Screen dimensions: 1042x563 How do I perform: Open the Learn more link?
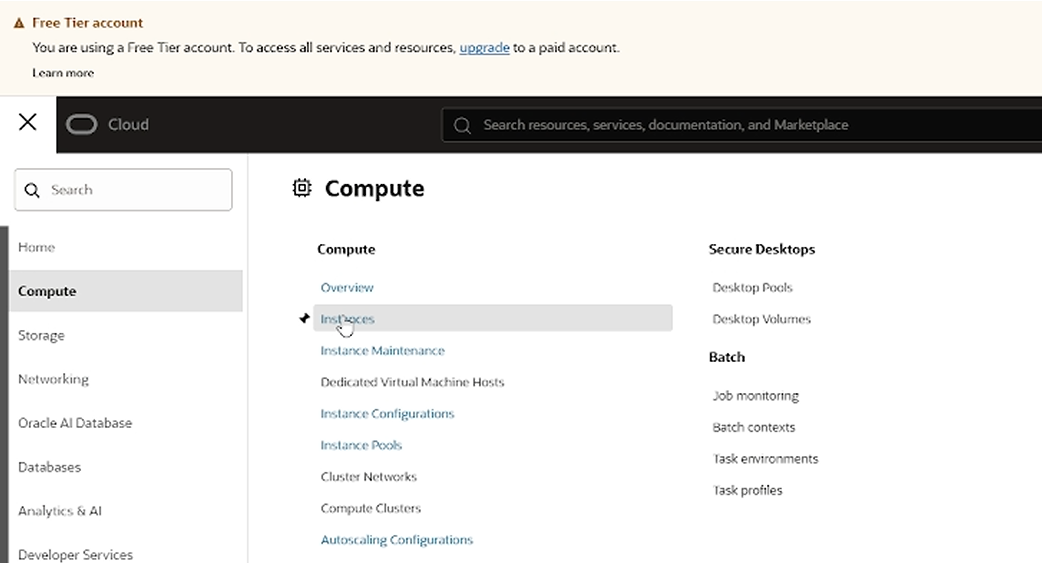tap(63, 73)
